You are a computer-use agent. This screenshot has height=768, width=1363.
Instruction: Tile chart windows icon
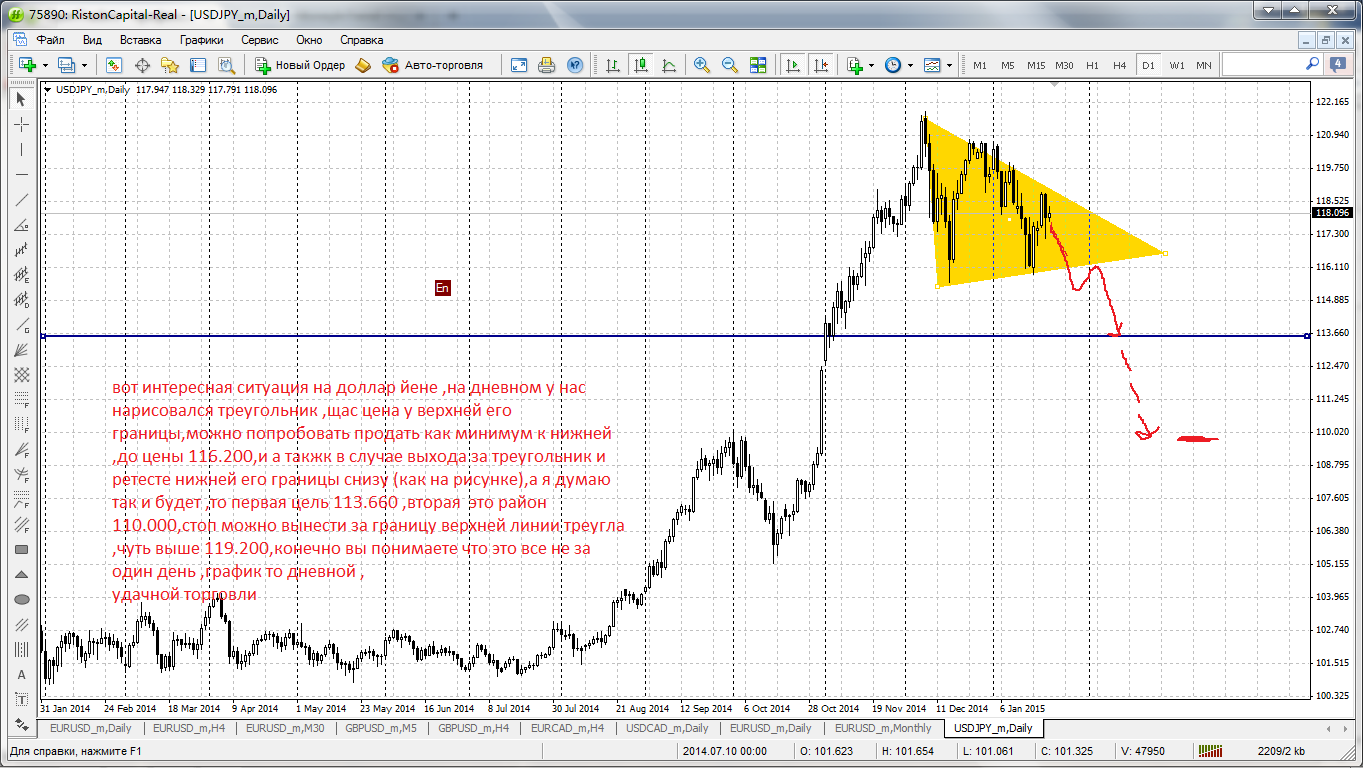pyautogui.click(x=758, y=65)
